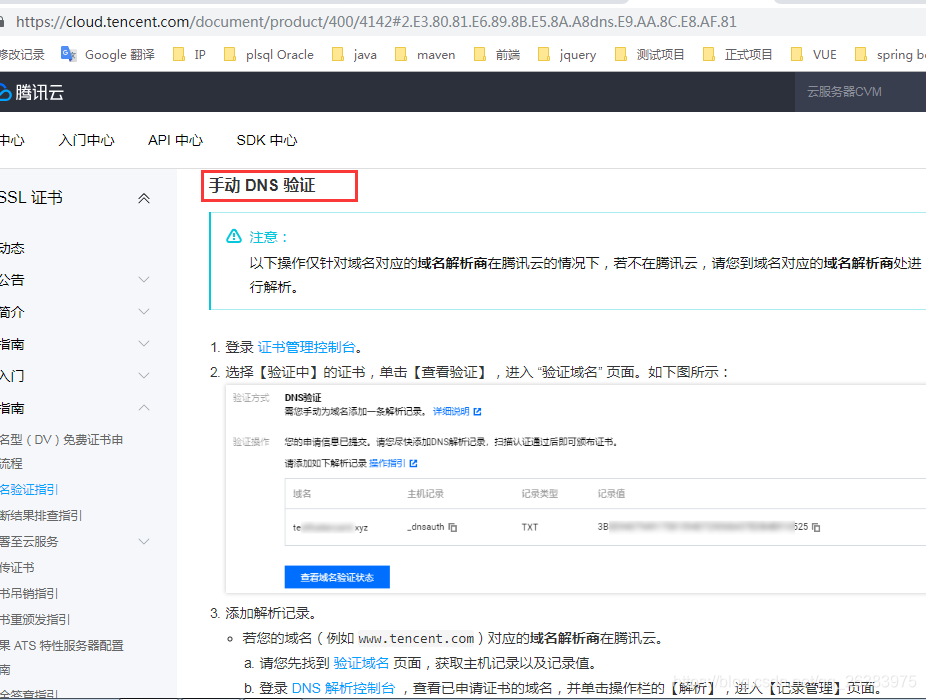Screen dimensions: 926x700
Task: Open the 正式项目 bookmark folder icon
Action: pos(709,55)
